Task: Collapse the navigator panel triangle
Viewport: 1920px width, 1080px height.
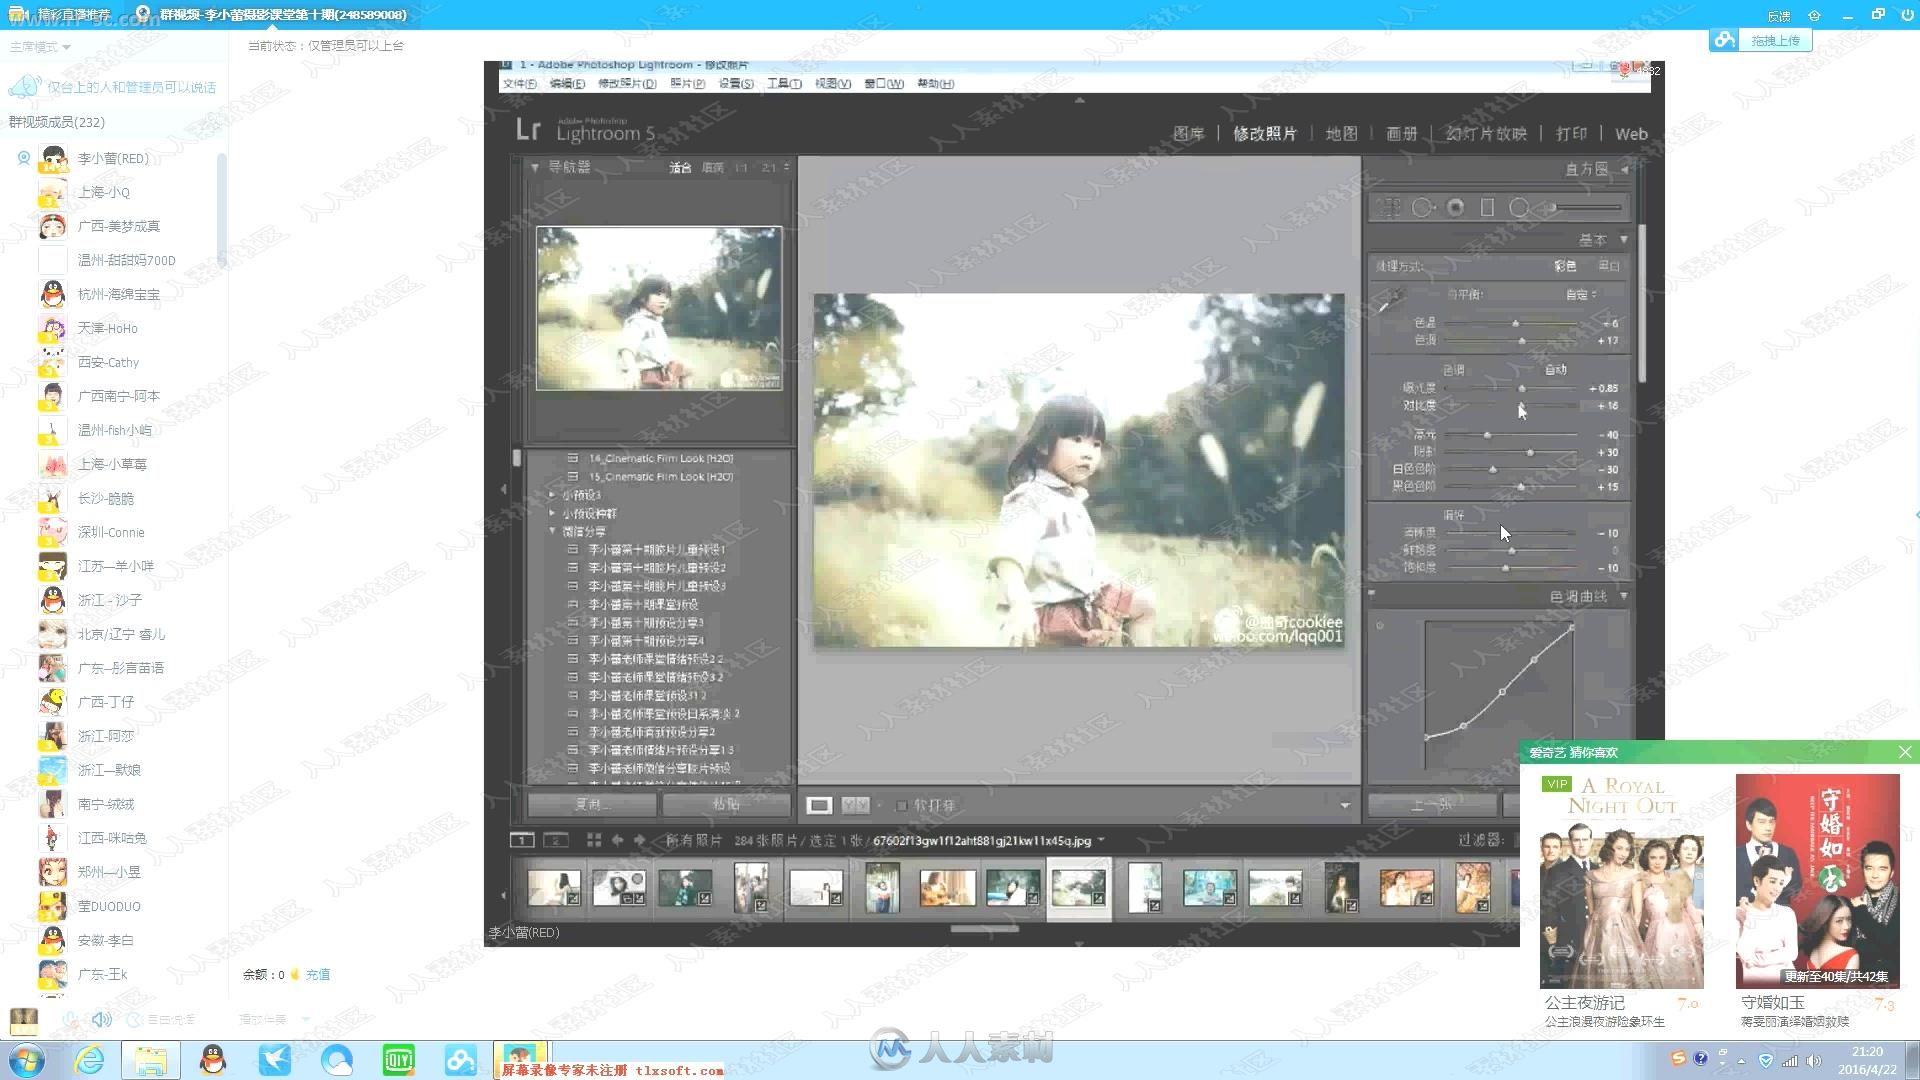Action: pyautogui.click(x=535, y=167)
